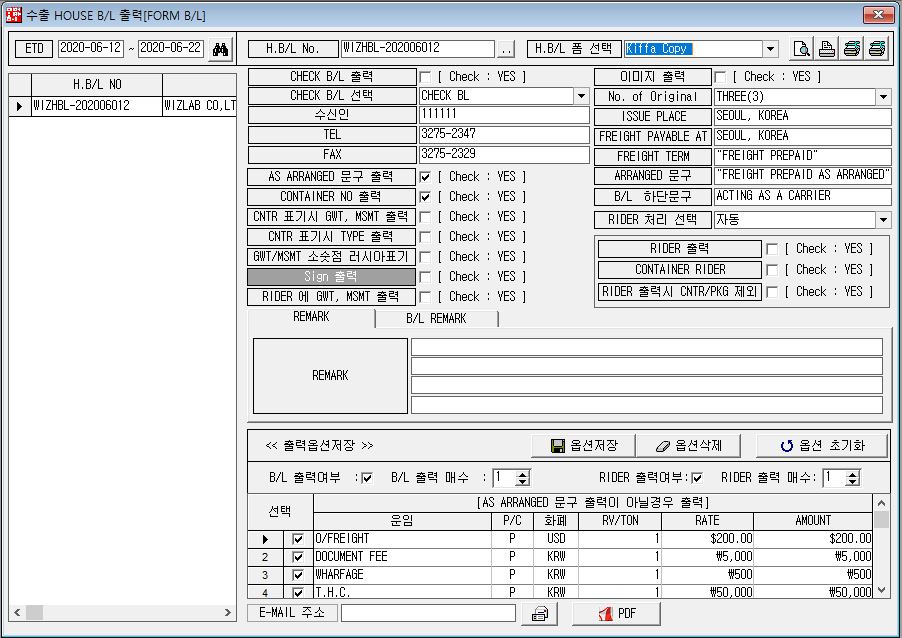The image size is (902, 638).
Task: Enable the CHECK B/L 출력 checkbox
Action: coord(425,77)
